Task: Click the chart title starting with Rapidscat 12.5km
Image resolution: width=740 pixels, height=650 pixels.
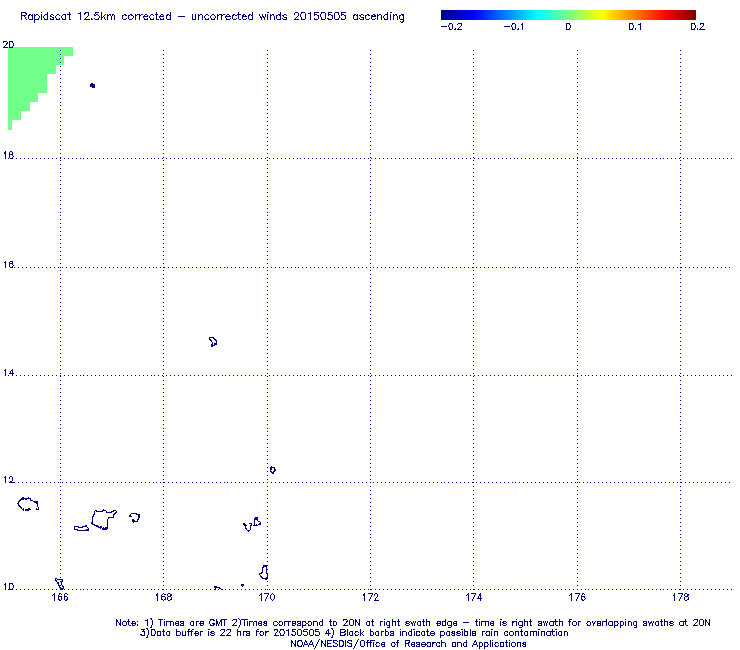Action: tap(212, 17)
